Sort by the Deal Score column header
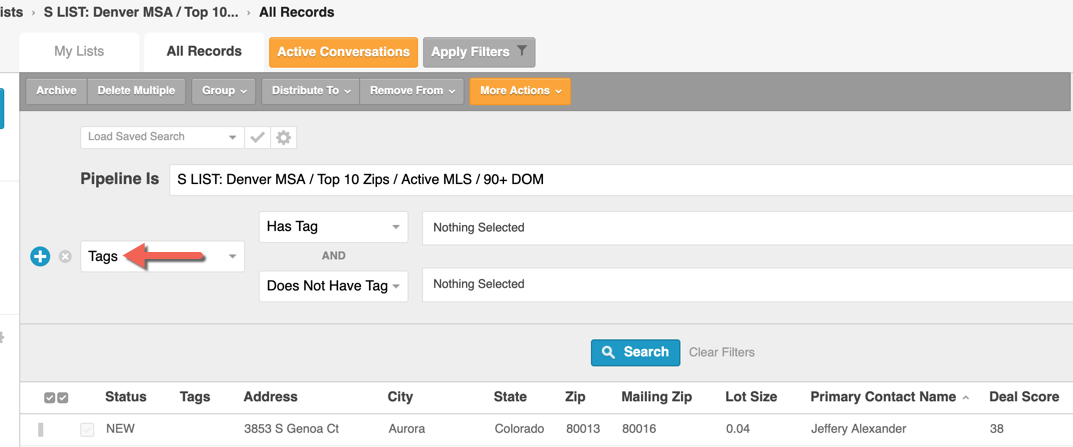 tap(1024, 397)
